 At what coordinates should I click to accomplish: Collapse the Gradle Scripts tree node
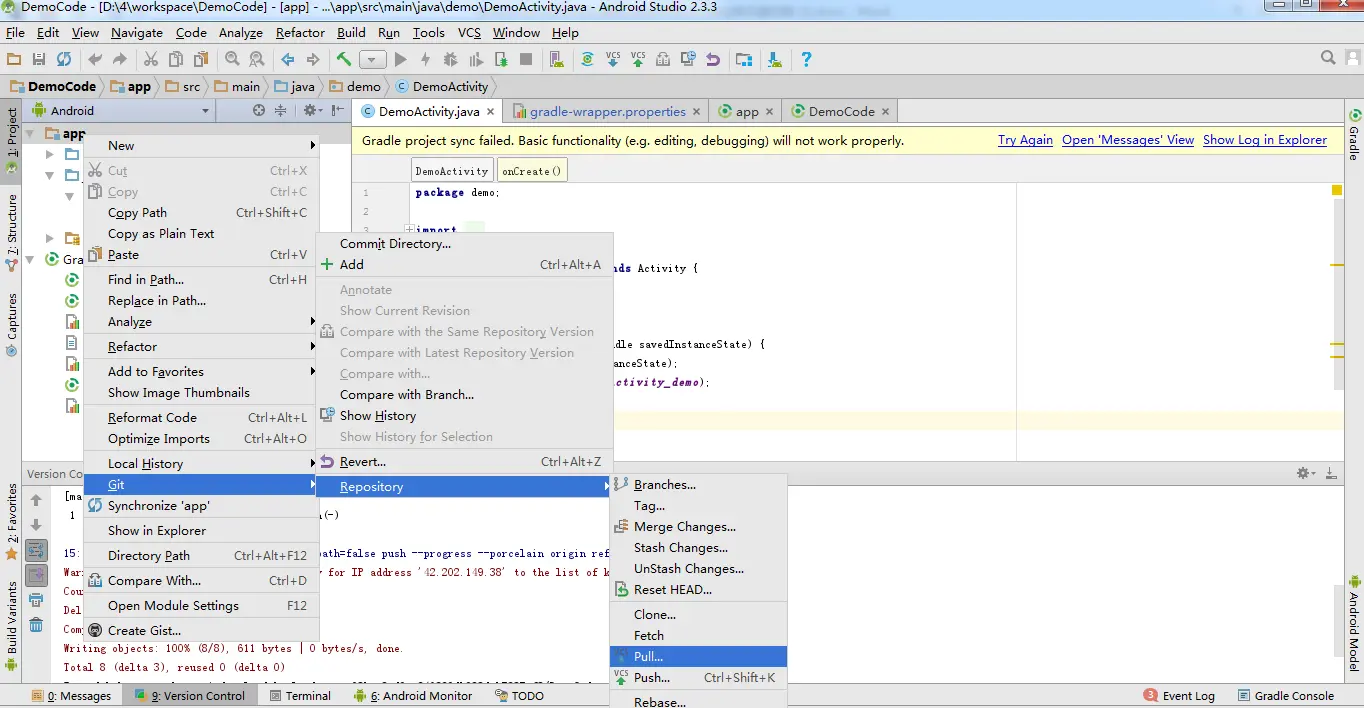pos(32,259)
